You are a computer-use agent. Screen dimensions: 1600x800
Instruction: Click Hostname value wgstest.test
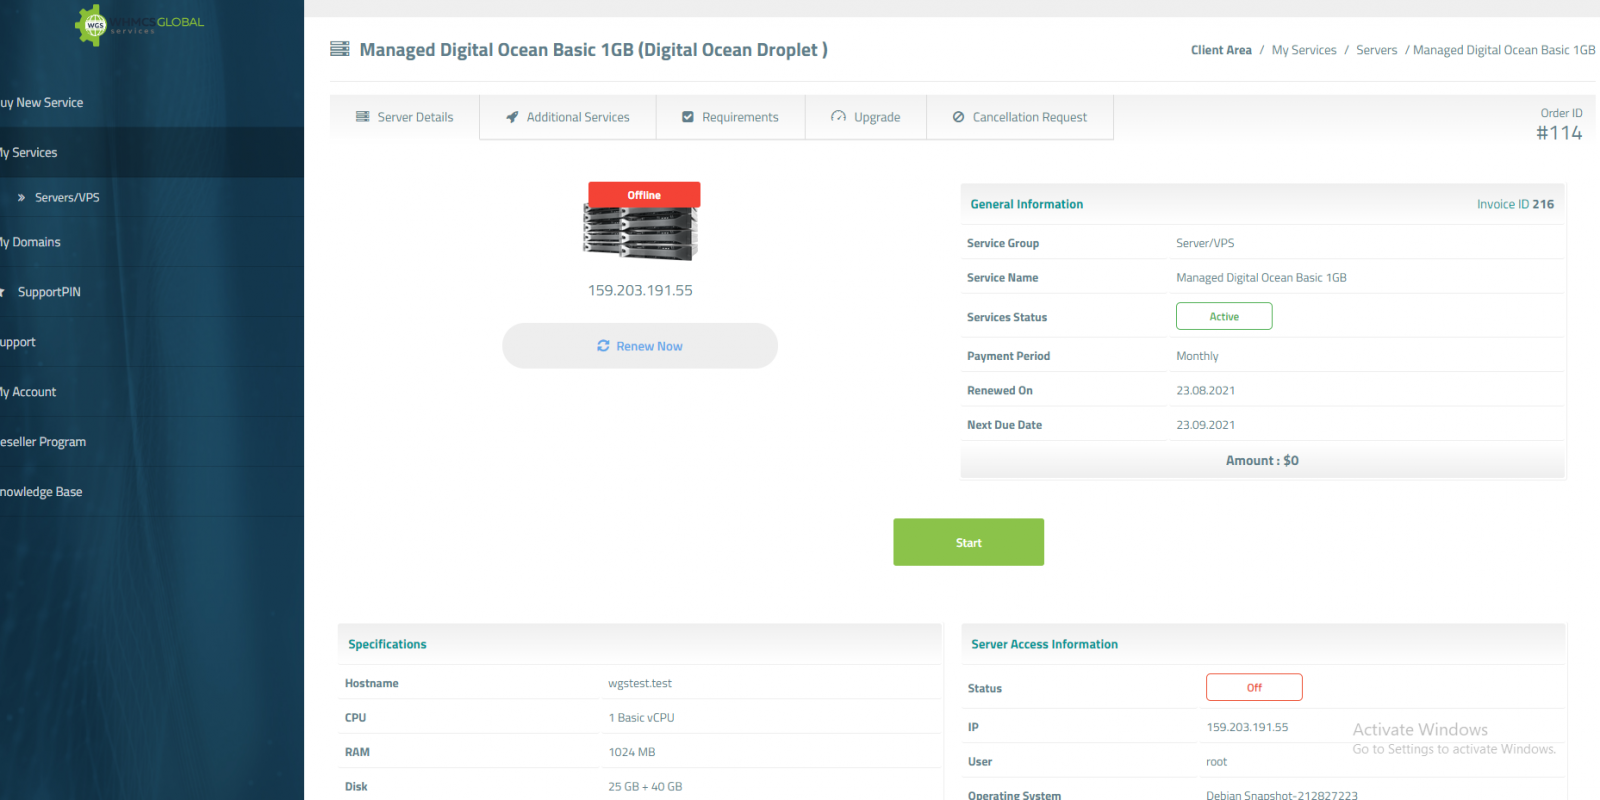[640, 684]
